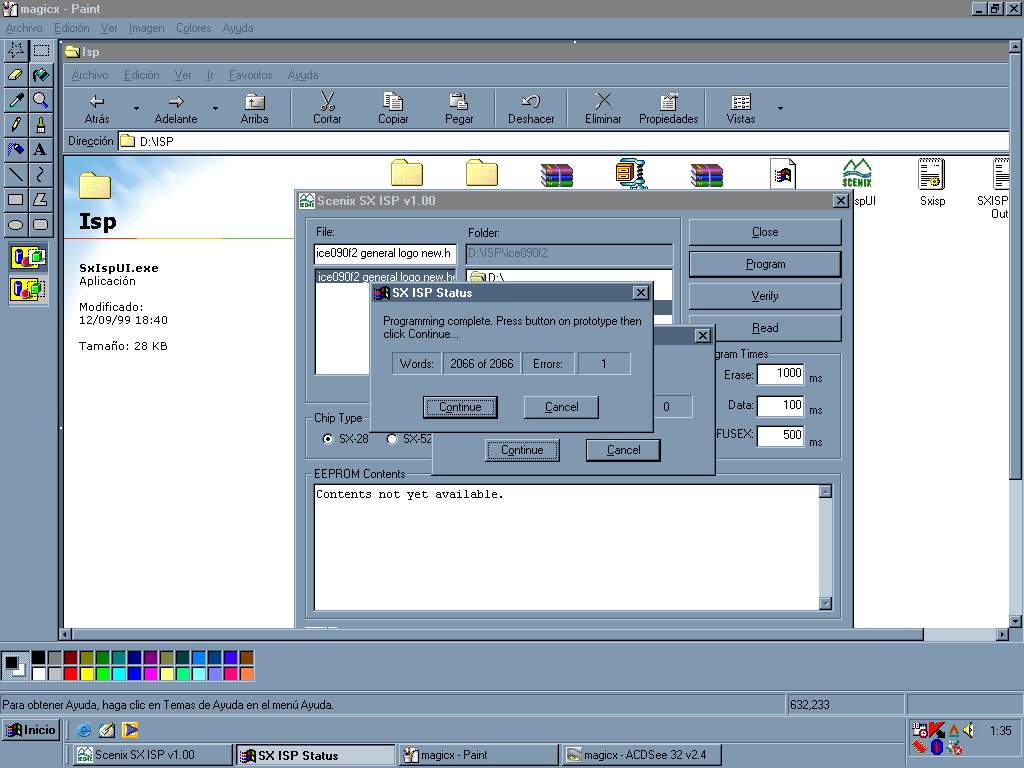Open the Atrás back history dropdown arrow
The width and height of the screenshot is (1024, 768).
coord(136,108)
